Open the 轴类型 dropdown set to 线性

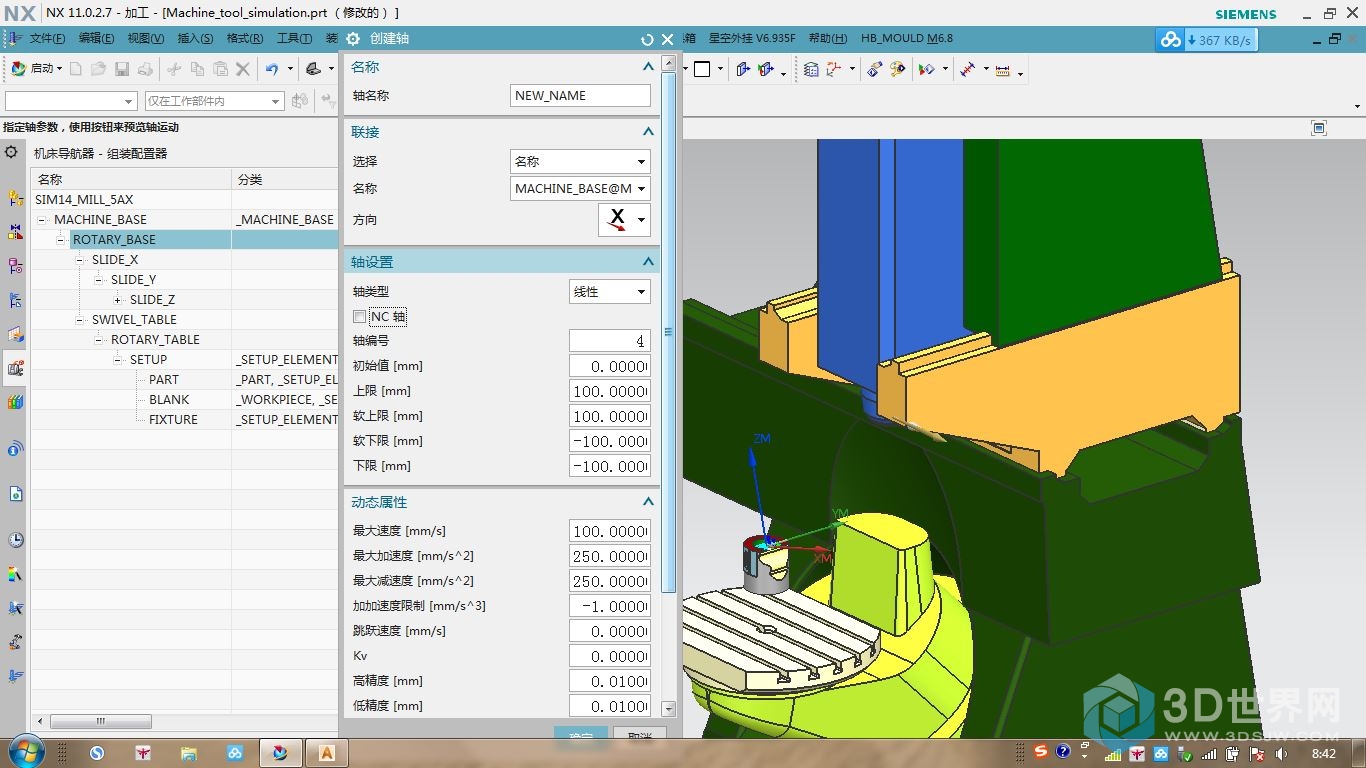coord(609,292)
